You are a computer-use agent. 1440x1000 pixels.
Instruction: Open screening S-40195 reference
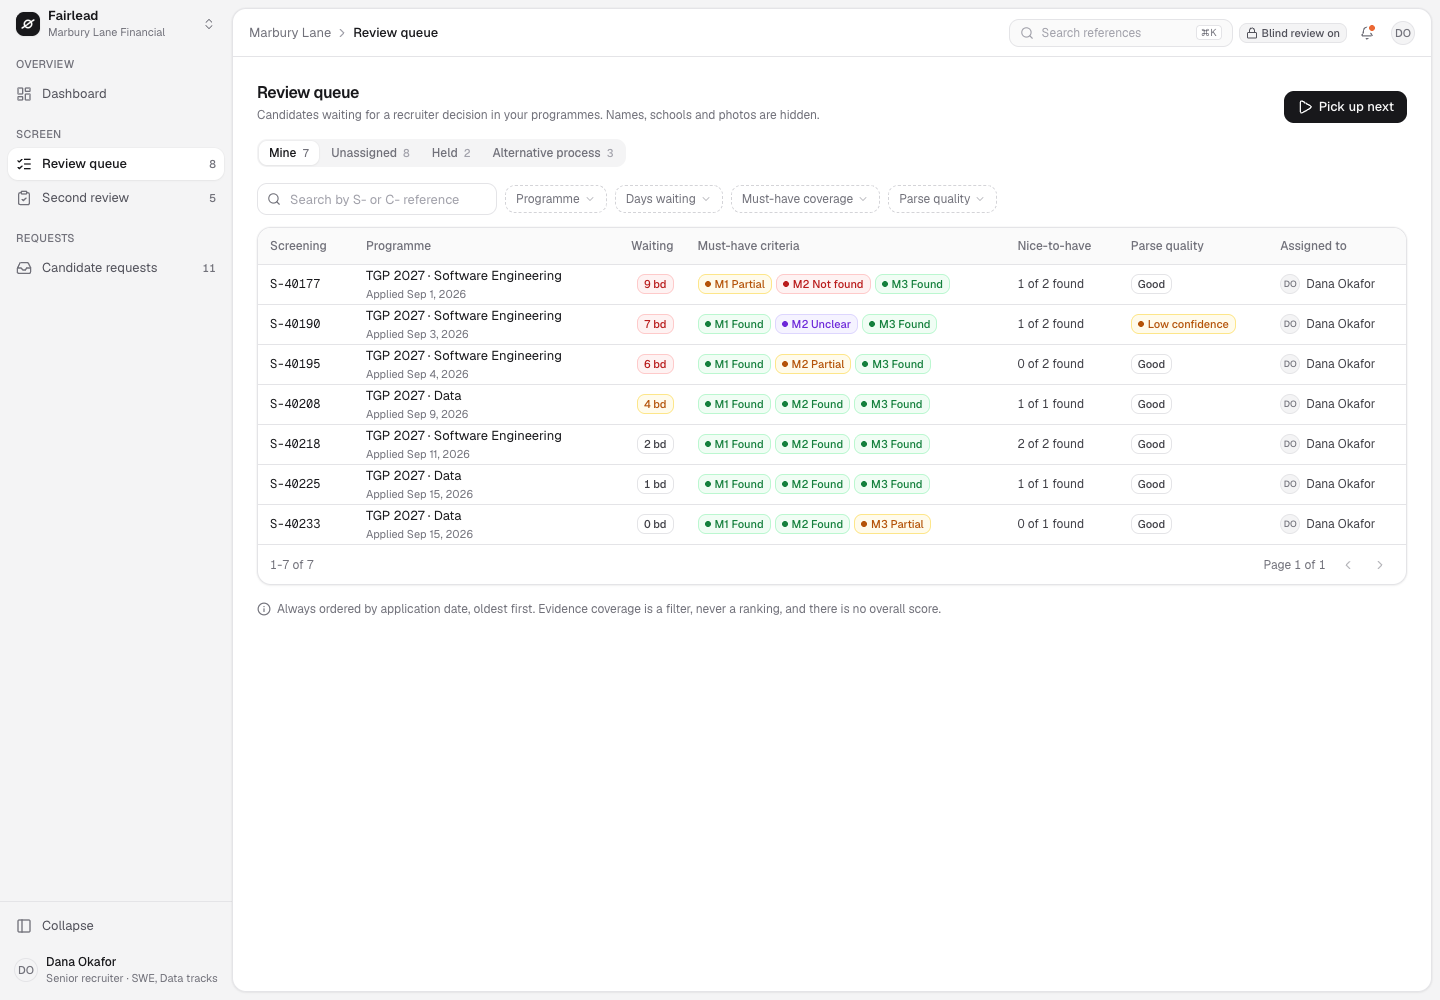click(295, 364)
